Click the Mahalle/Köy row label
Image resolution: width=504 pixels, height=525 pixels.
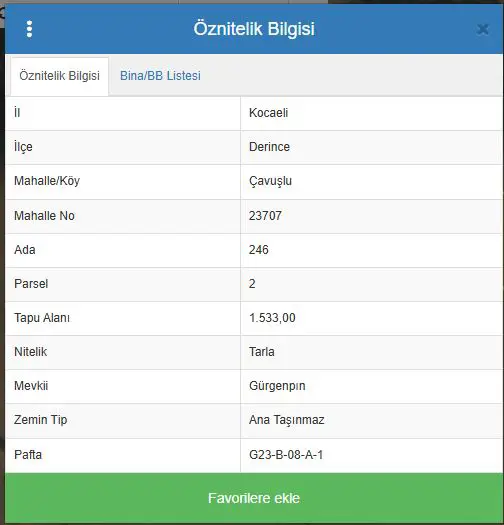pyautogui.click(x=47, y=181)
